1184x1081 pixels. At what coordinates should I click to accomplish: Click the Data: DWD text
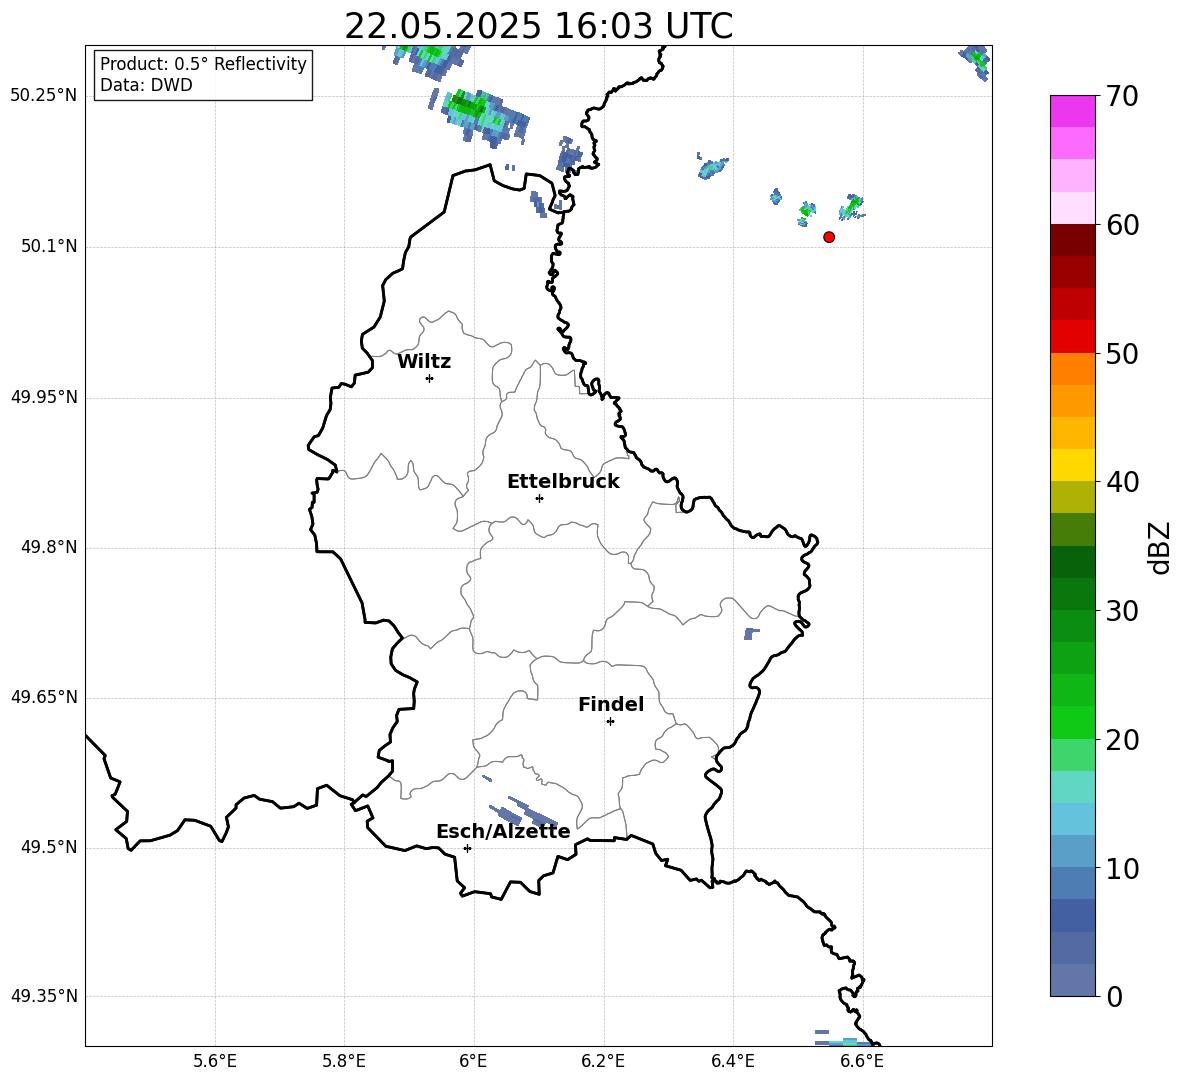[x=146, y=85]
